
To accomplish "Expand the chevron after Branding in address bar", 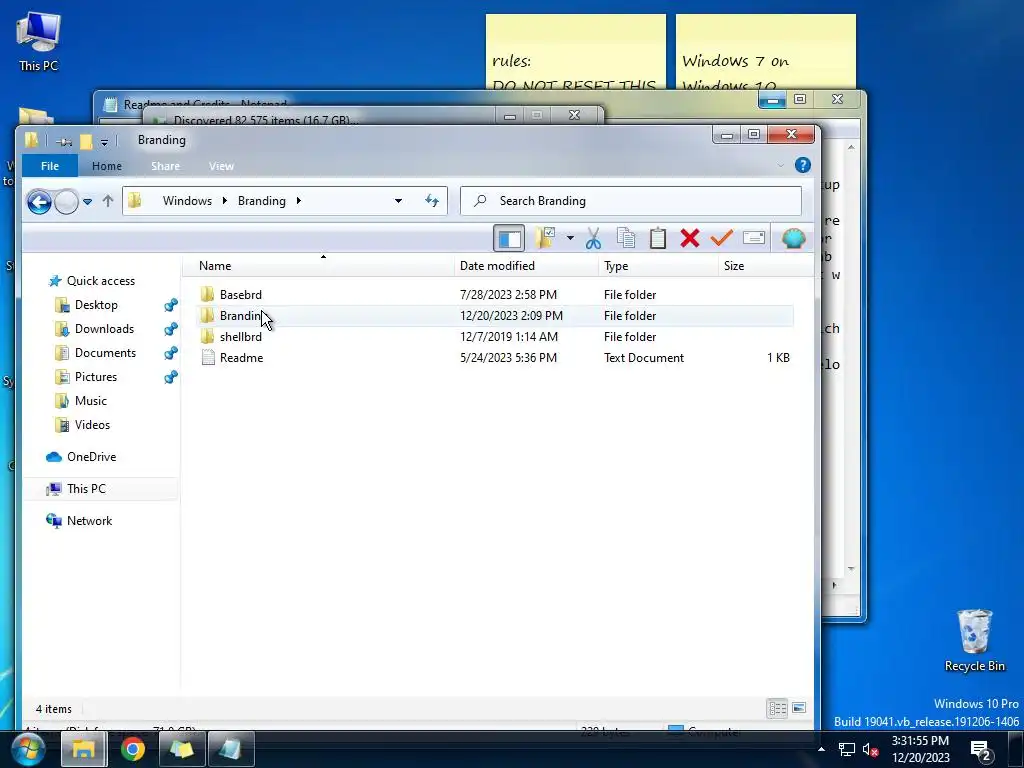I will [298, 200].
